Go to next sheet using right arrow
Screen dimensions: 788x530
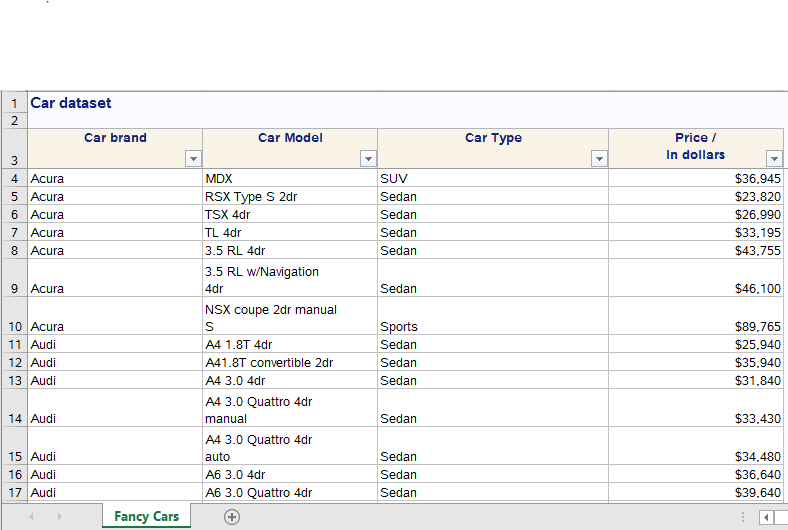59,516
